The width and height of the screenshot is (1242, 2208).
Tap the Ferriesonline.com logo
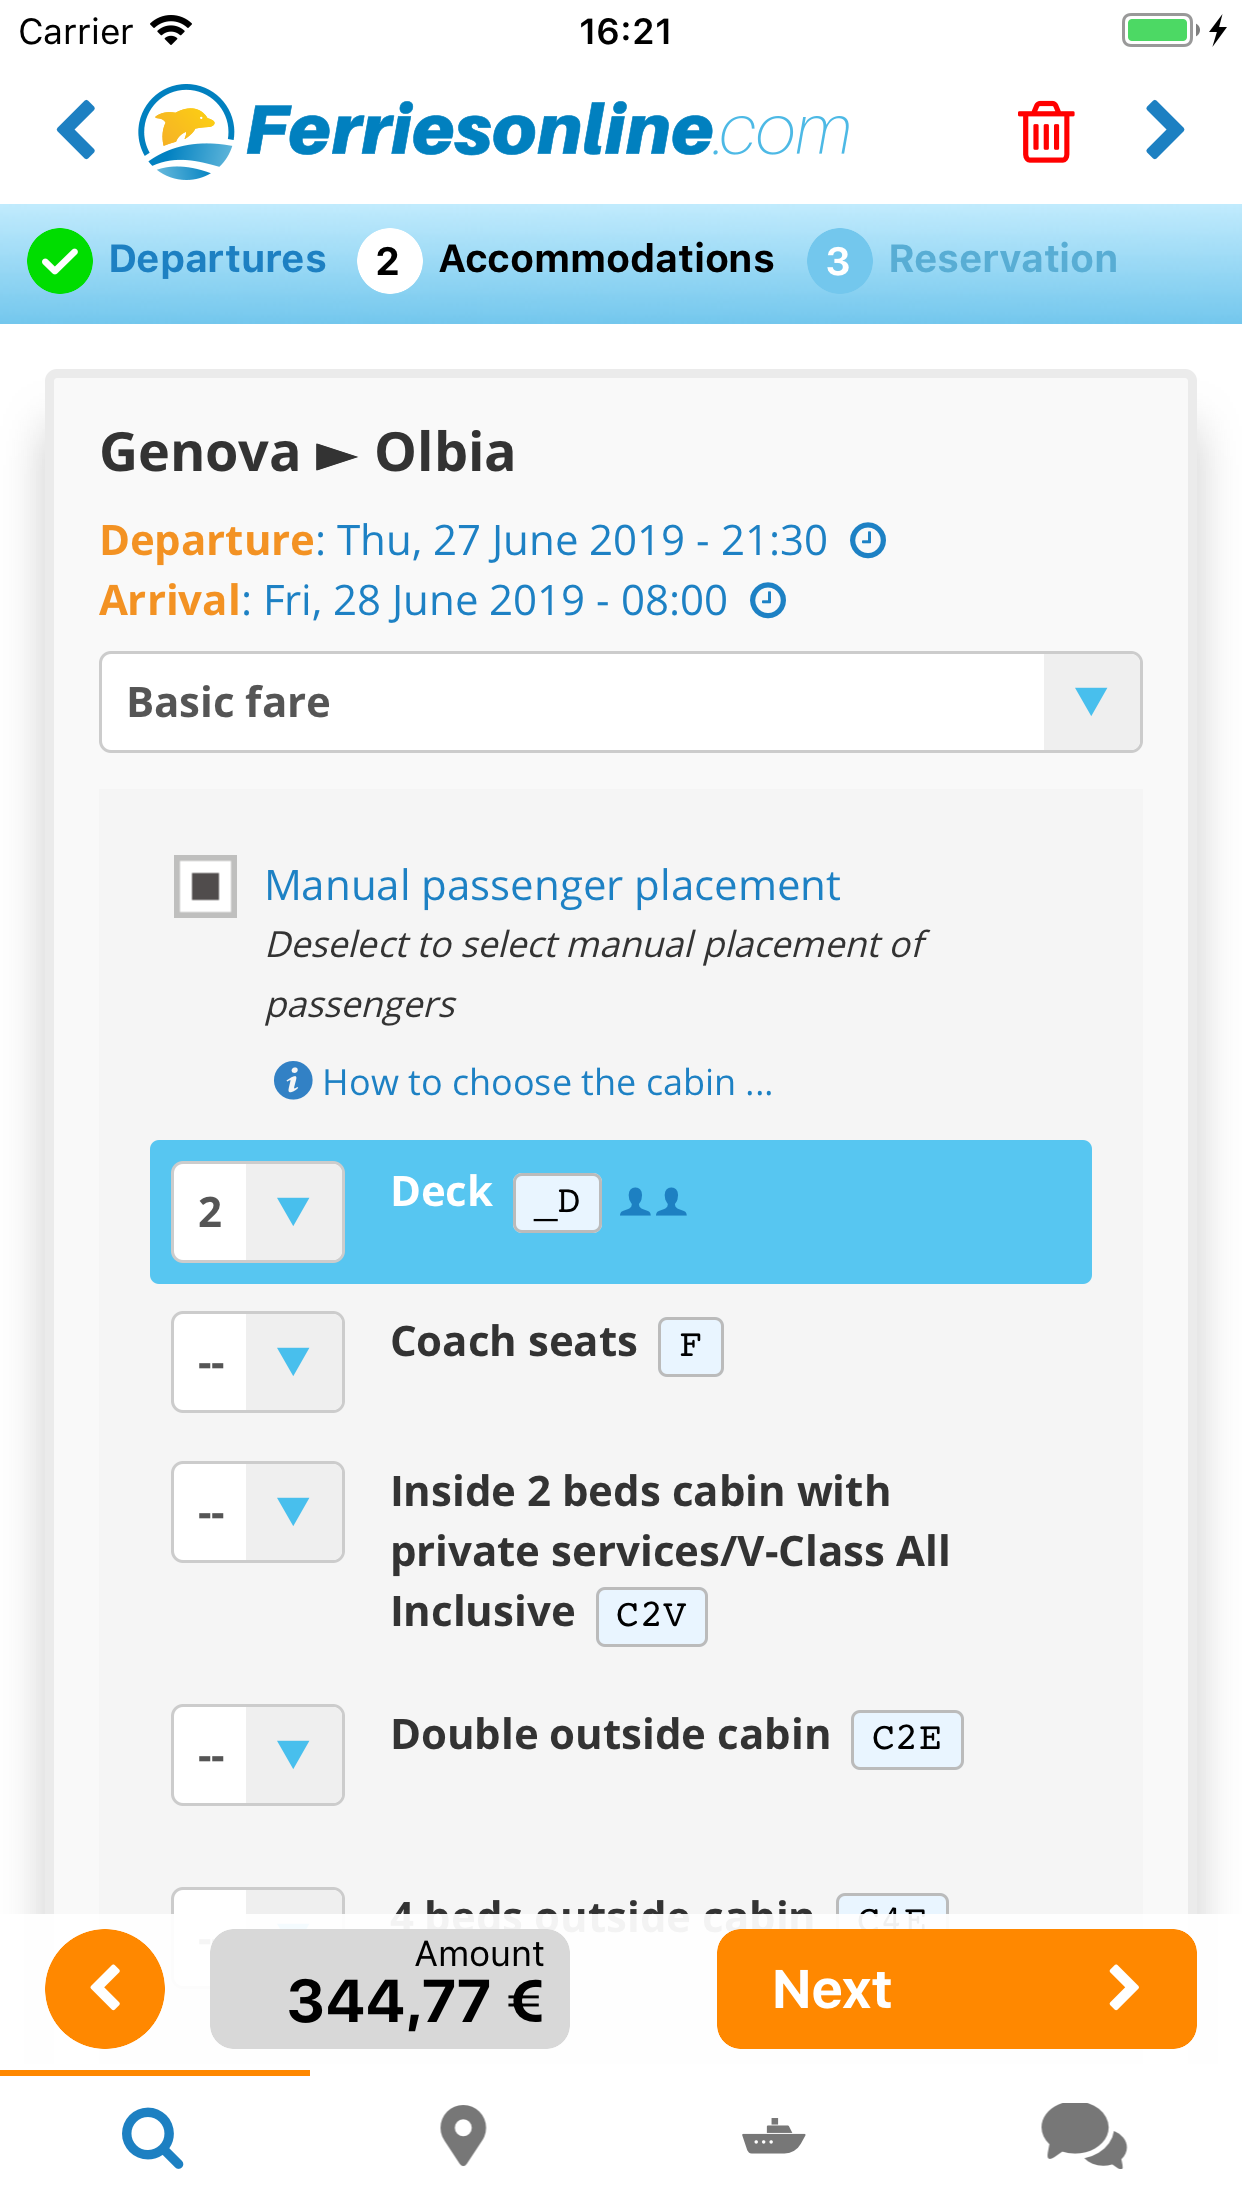493,132
